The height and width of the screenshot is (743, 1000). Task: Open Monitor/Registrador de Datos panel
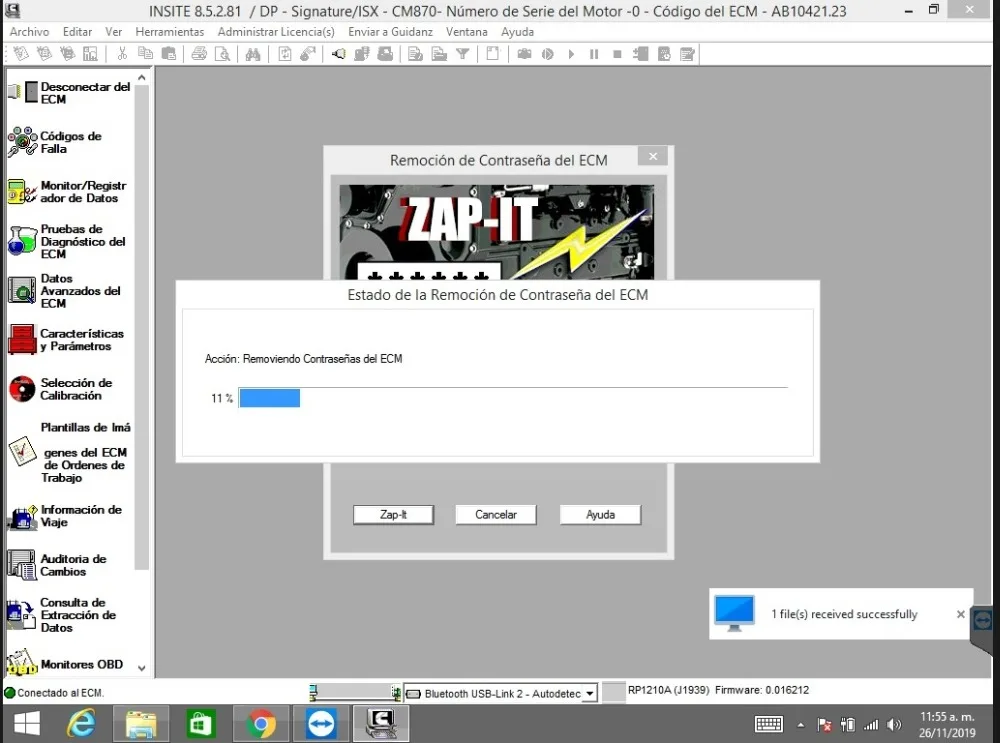tap(70, 191)
